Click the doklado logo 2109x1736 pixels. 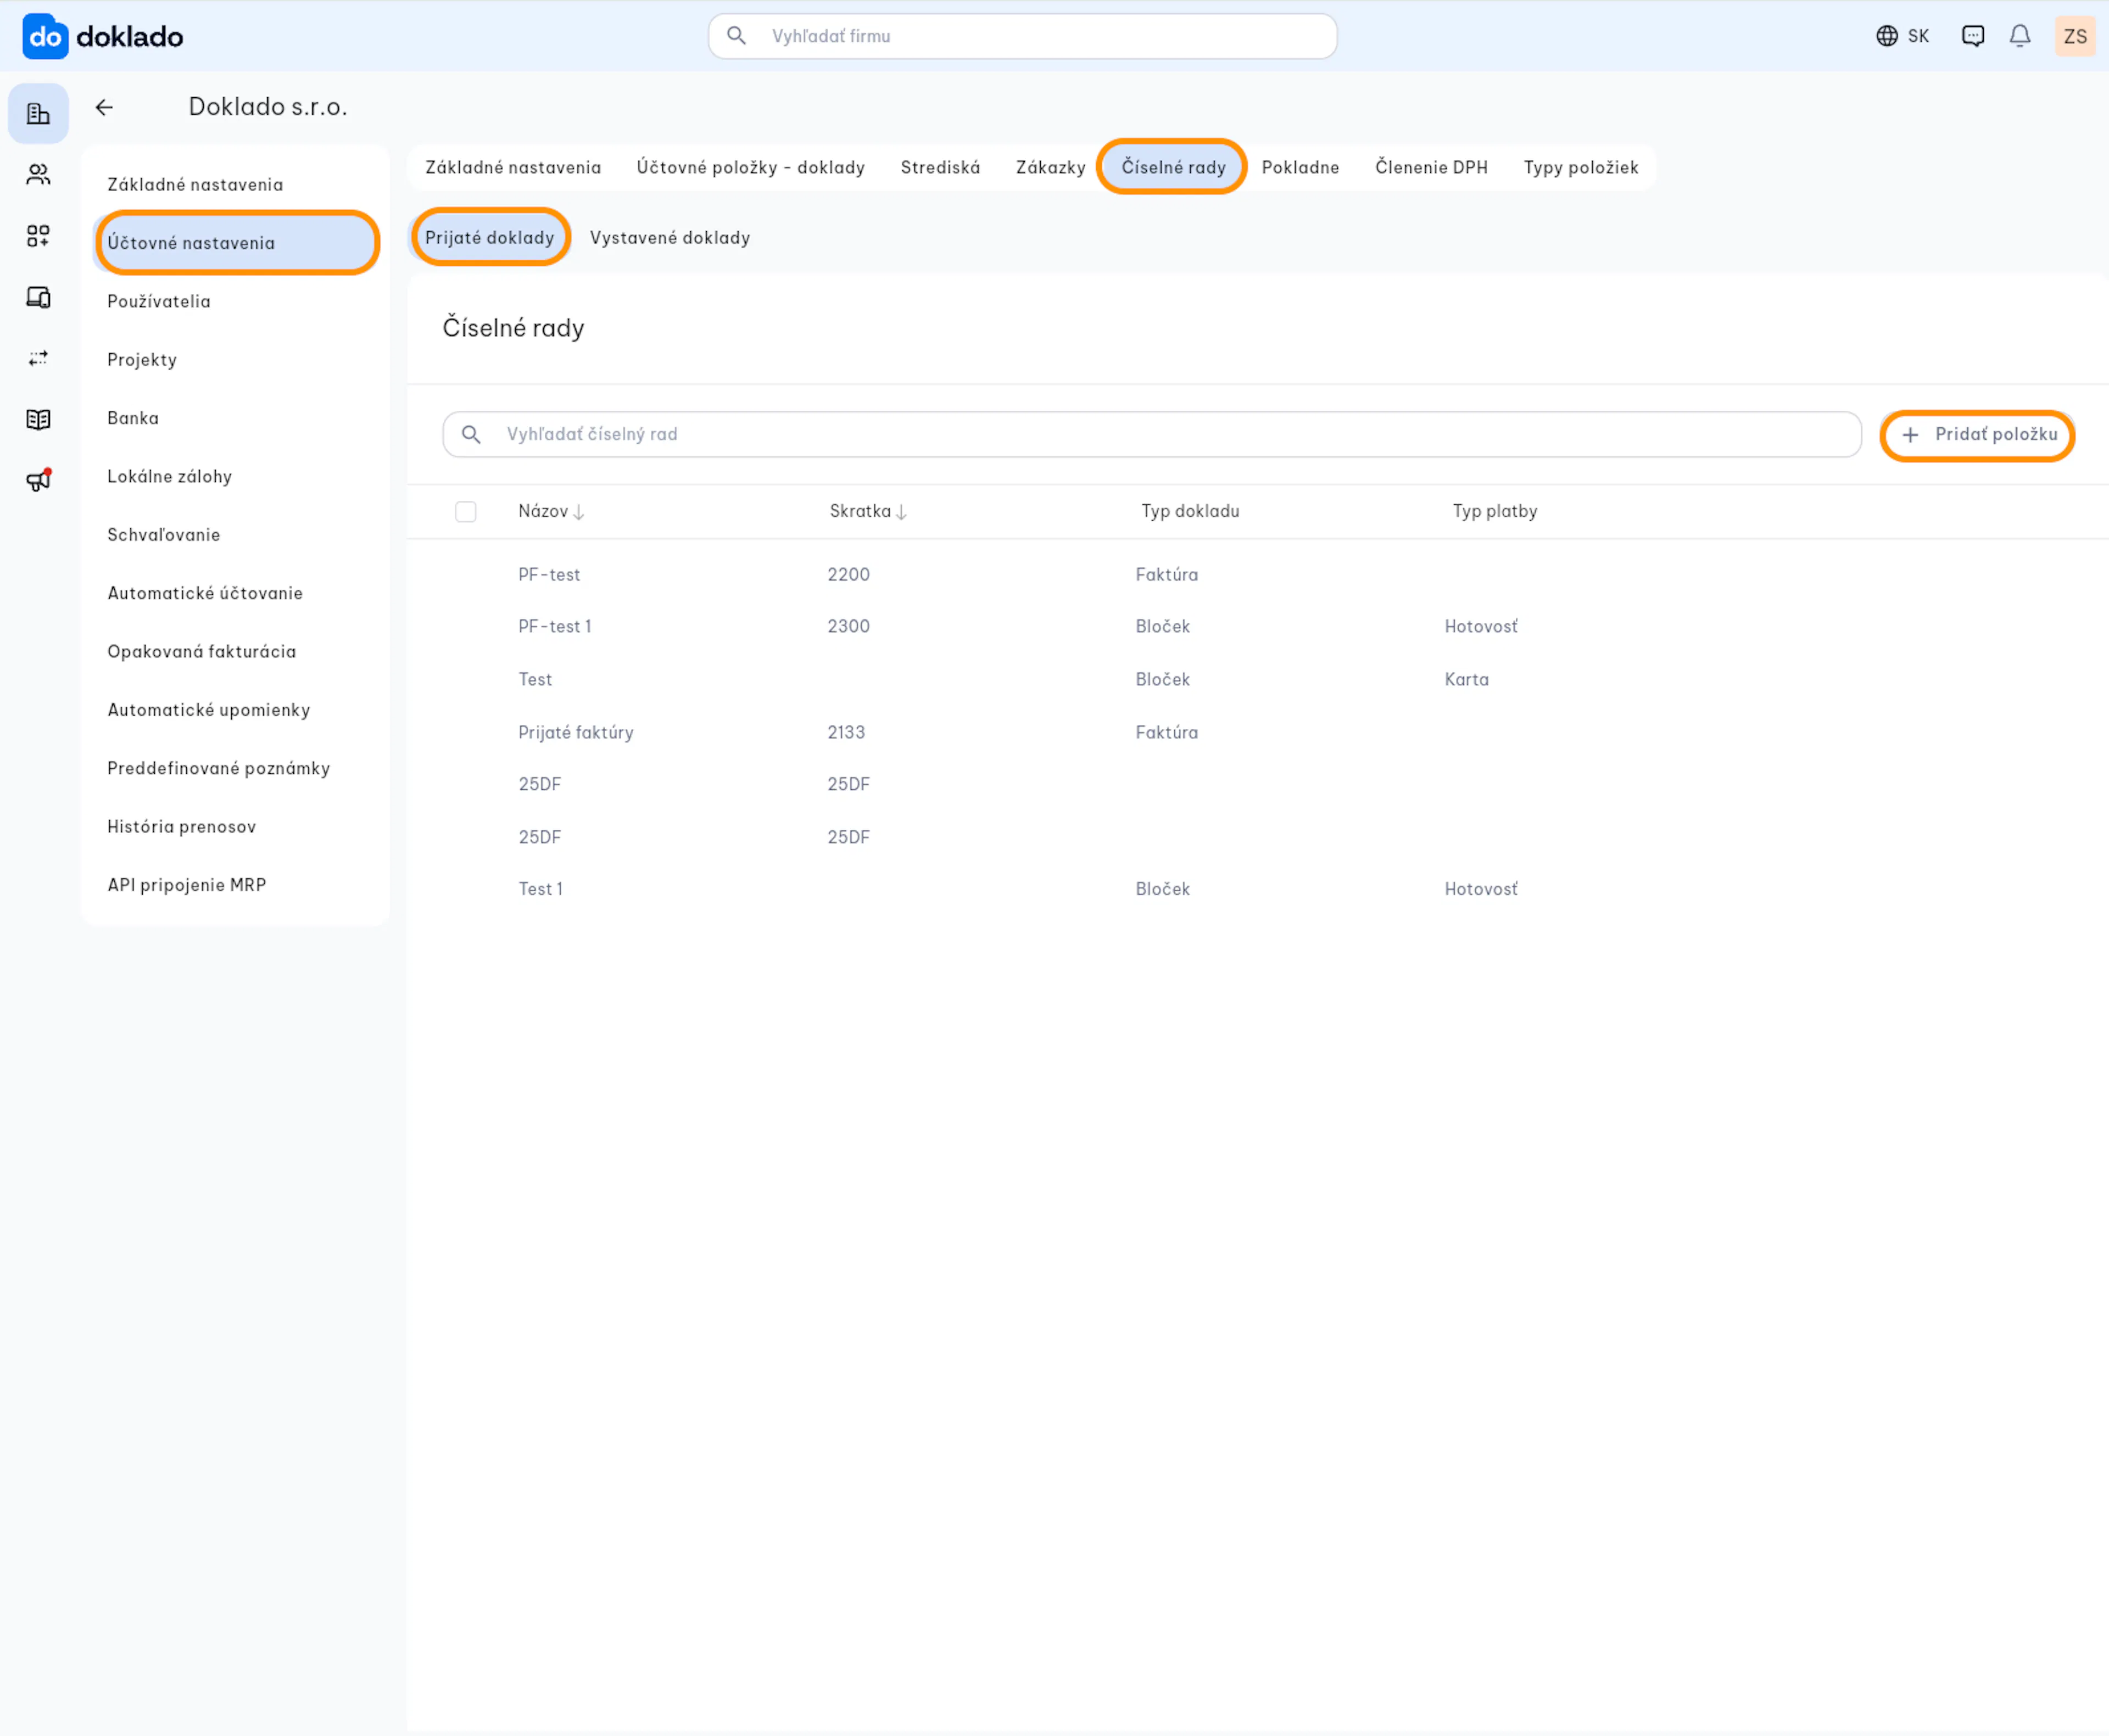[103, 37]
